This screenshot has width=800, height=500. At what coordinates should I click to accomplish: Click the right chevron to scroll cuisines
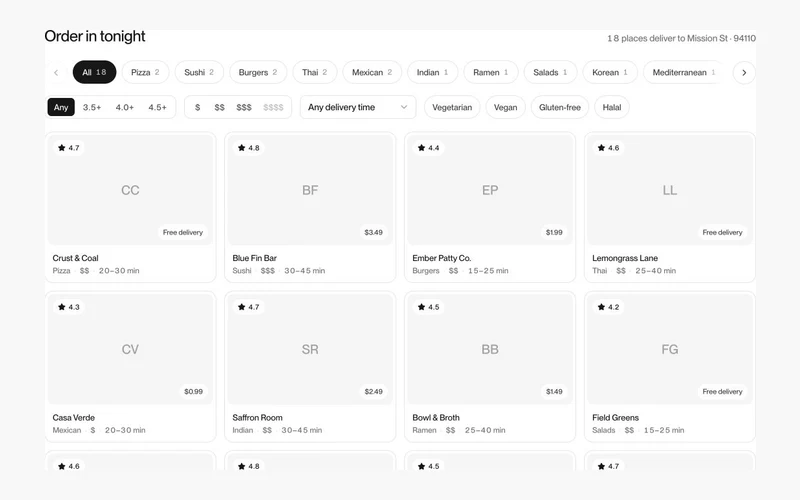744,72
